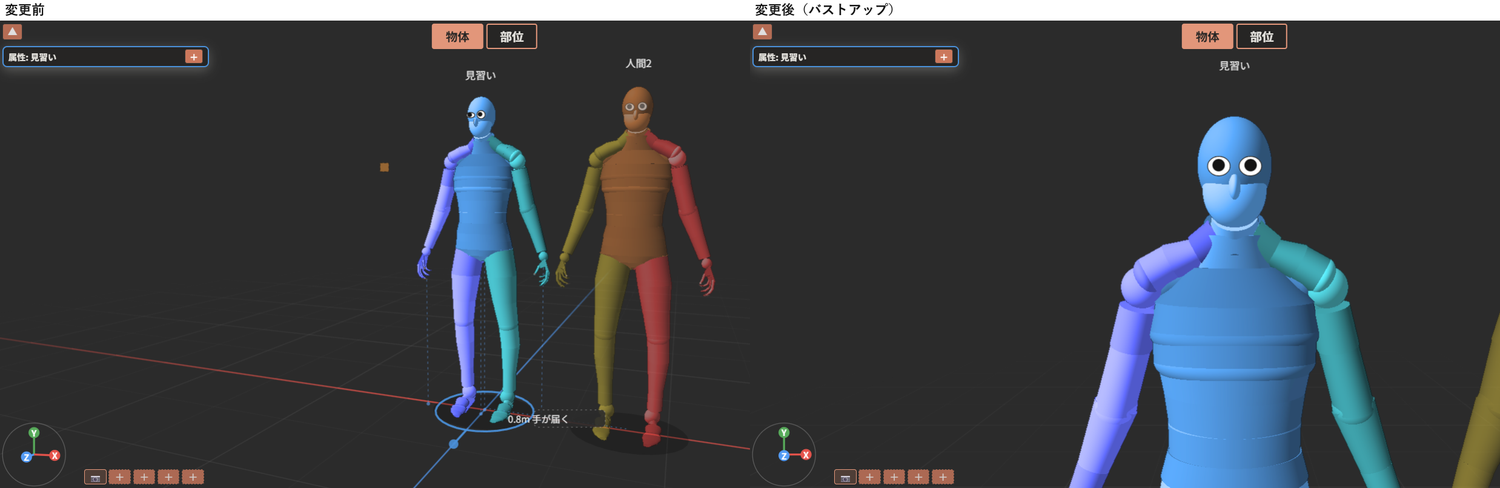
Task: Click second plus slot after camera, 変更前 view
Action: tap(144, 477)
